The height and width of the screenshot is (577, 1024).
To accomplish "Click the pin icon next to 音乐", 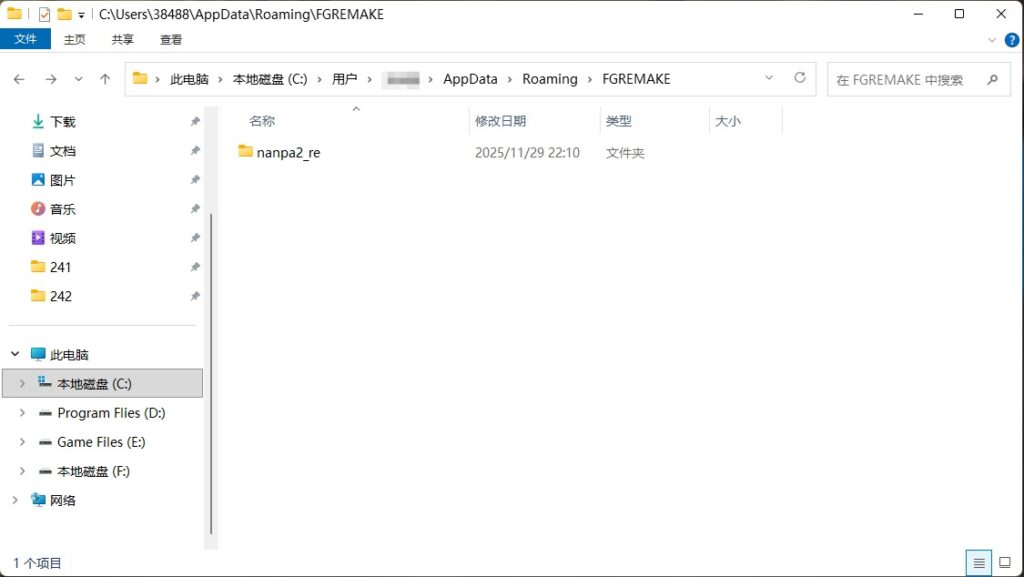I will pyautogui.click(x=195, y=209).
